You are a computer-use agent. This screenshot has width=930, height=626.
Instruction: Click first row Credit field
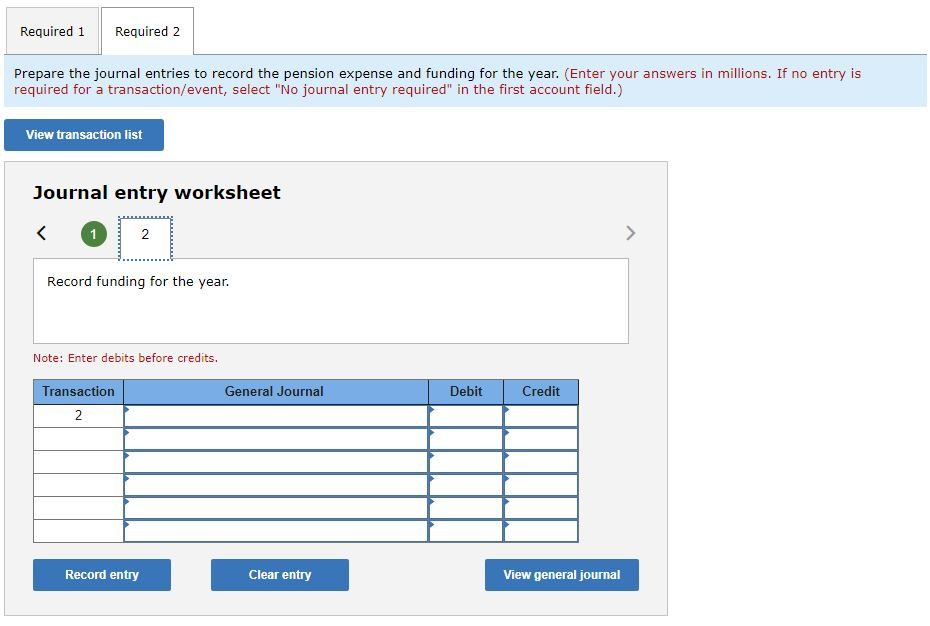541,416
